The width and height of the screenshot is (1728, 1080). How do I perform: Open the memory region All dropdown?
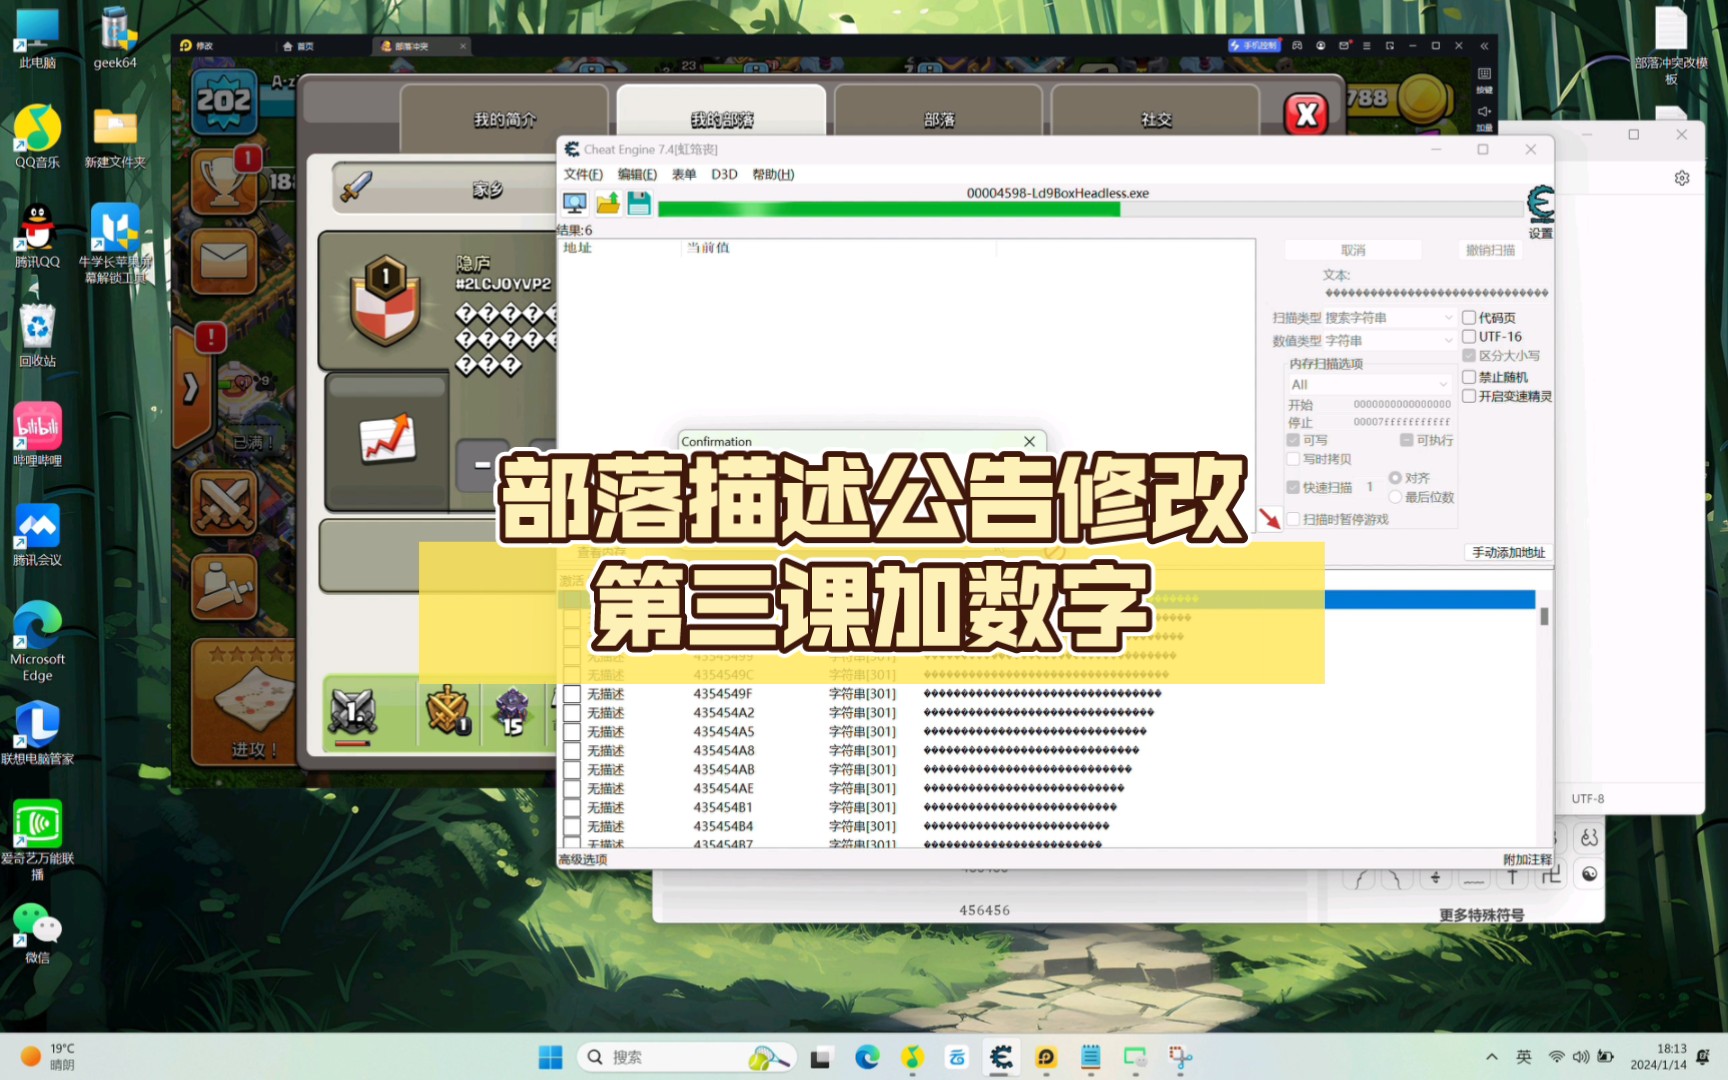click(x=1368, y=385)
